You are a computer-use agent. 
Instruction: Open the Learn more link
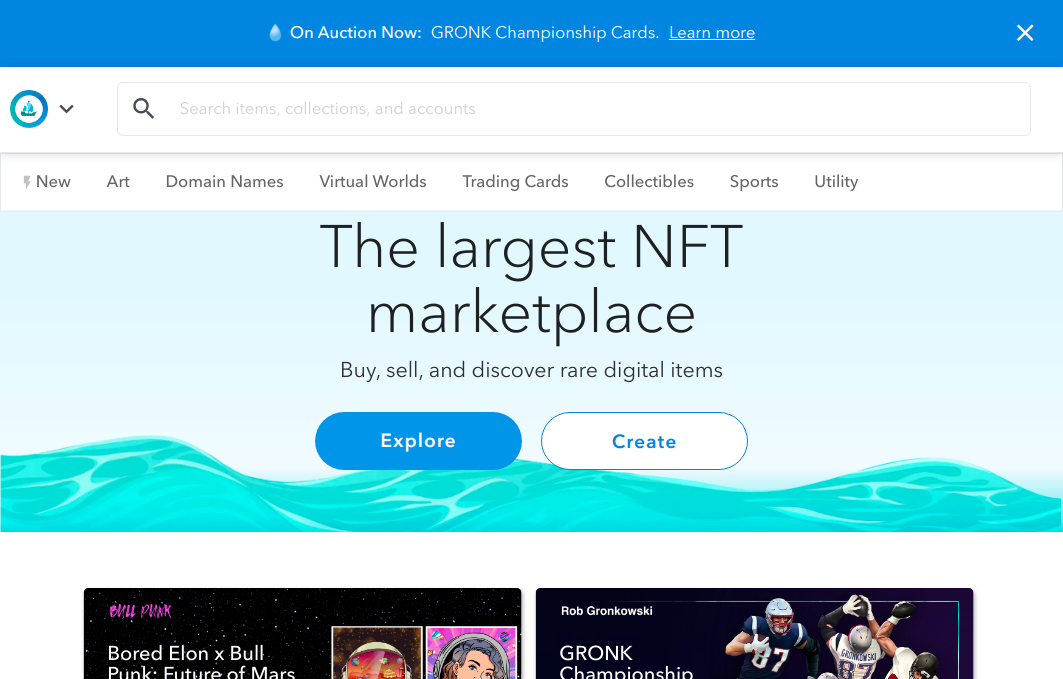712,33
